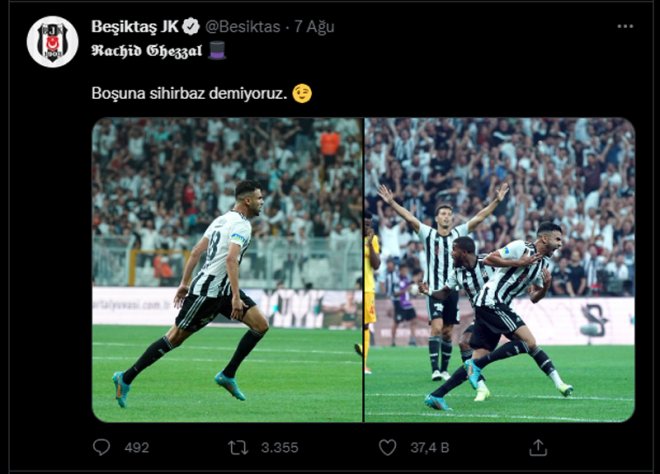The width and height of the screenshot is (660, 474).
Task: Like the tweet with the heart icon
Action: point(387,447)
